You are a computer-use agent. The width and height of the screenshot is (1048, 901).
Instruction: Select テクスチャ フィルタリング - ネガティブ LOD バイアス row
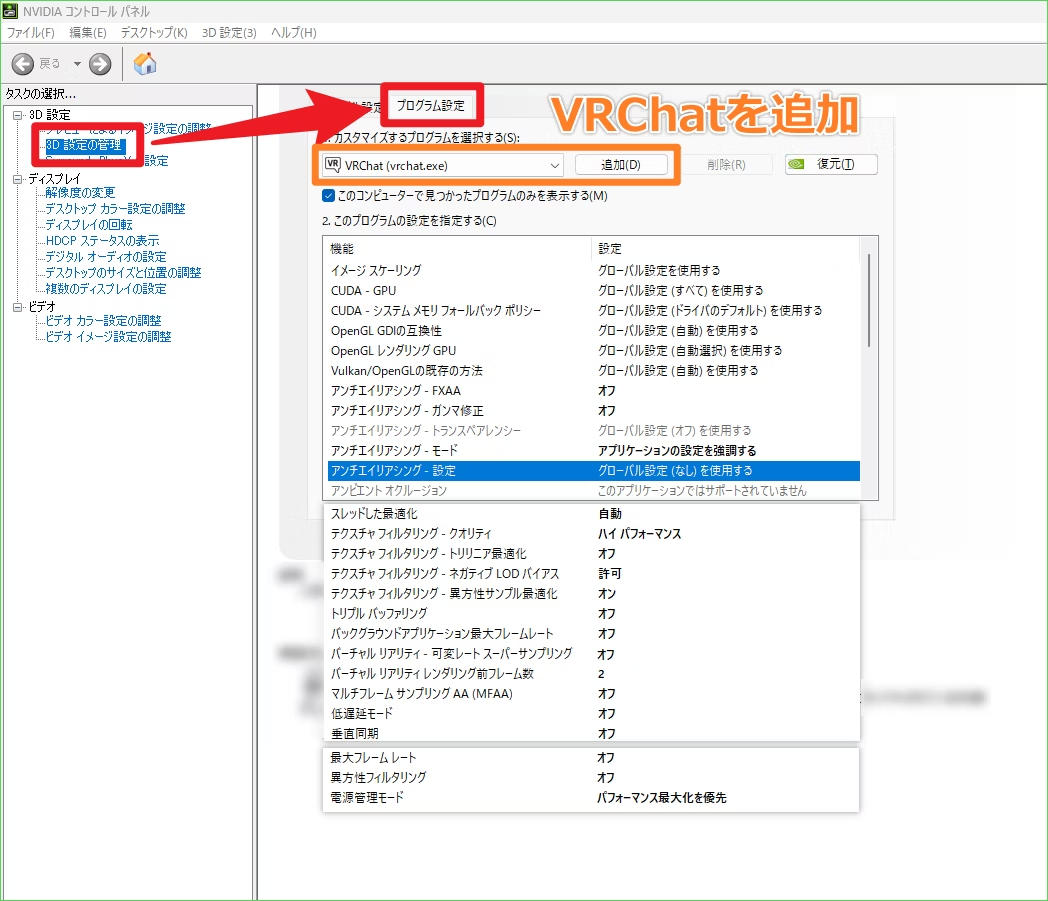click(x=594, y=574)
